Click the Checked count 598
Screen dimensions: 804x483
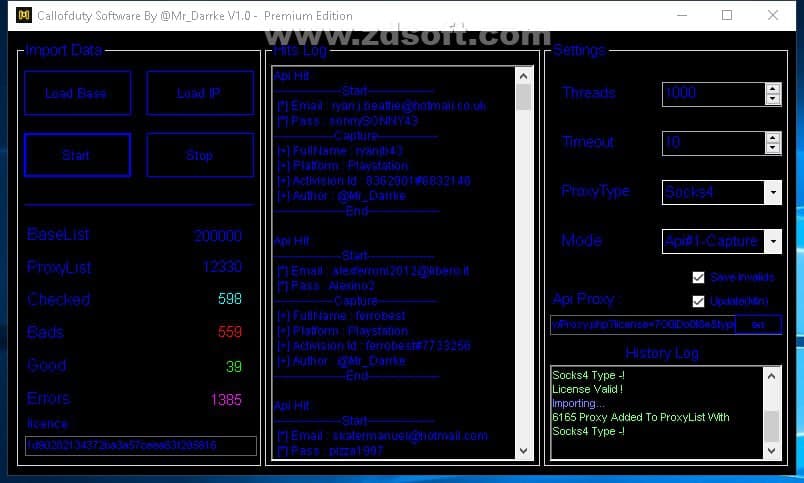point(230,299)
